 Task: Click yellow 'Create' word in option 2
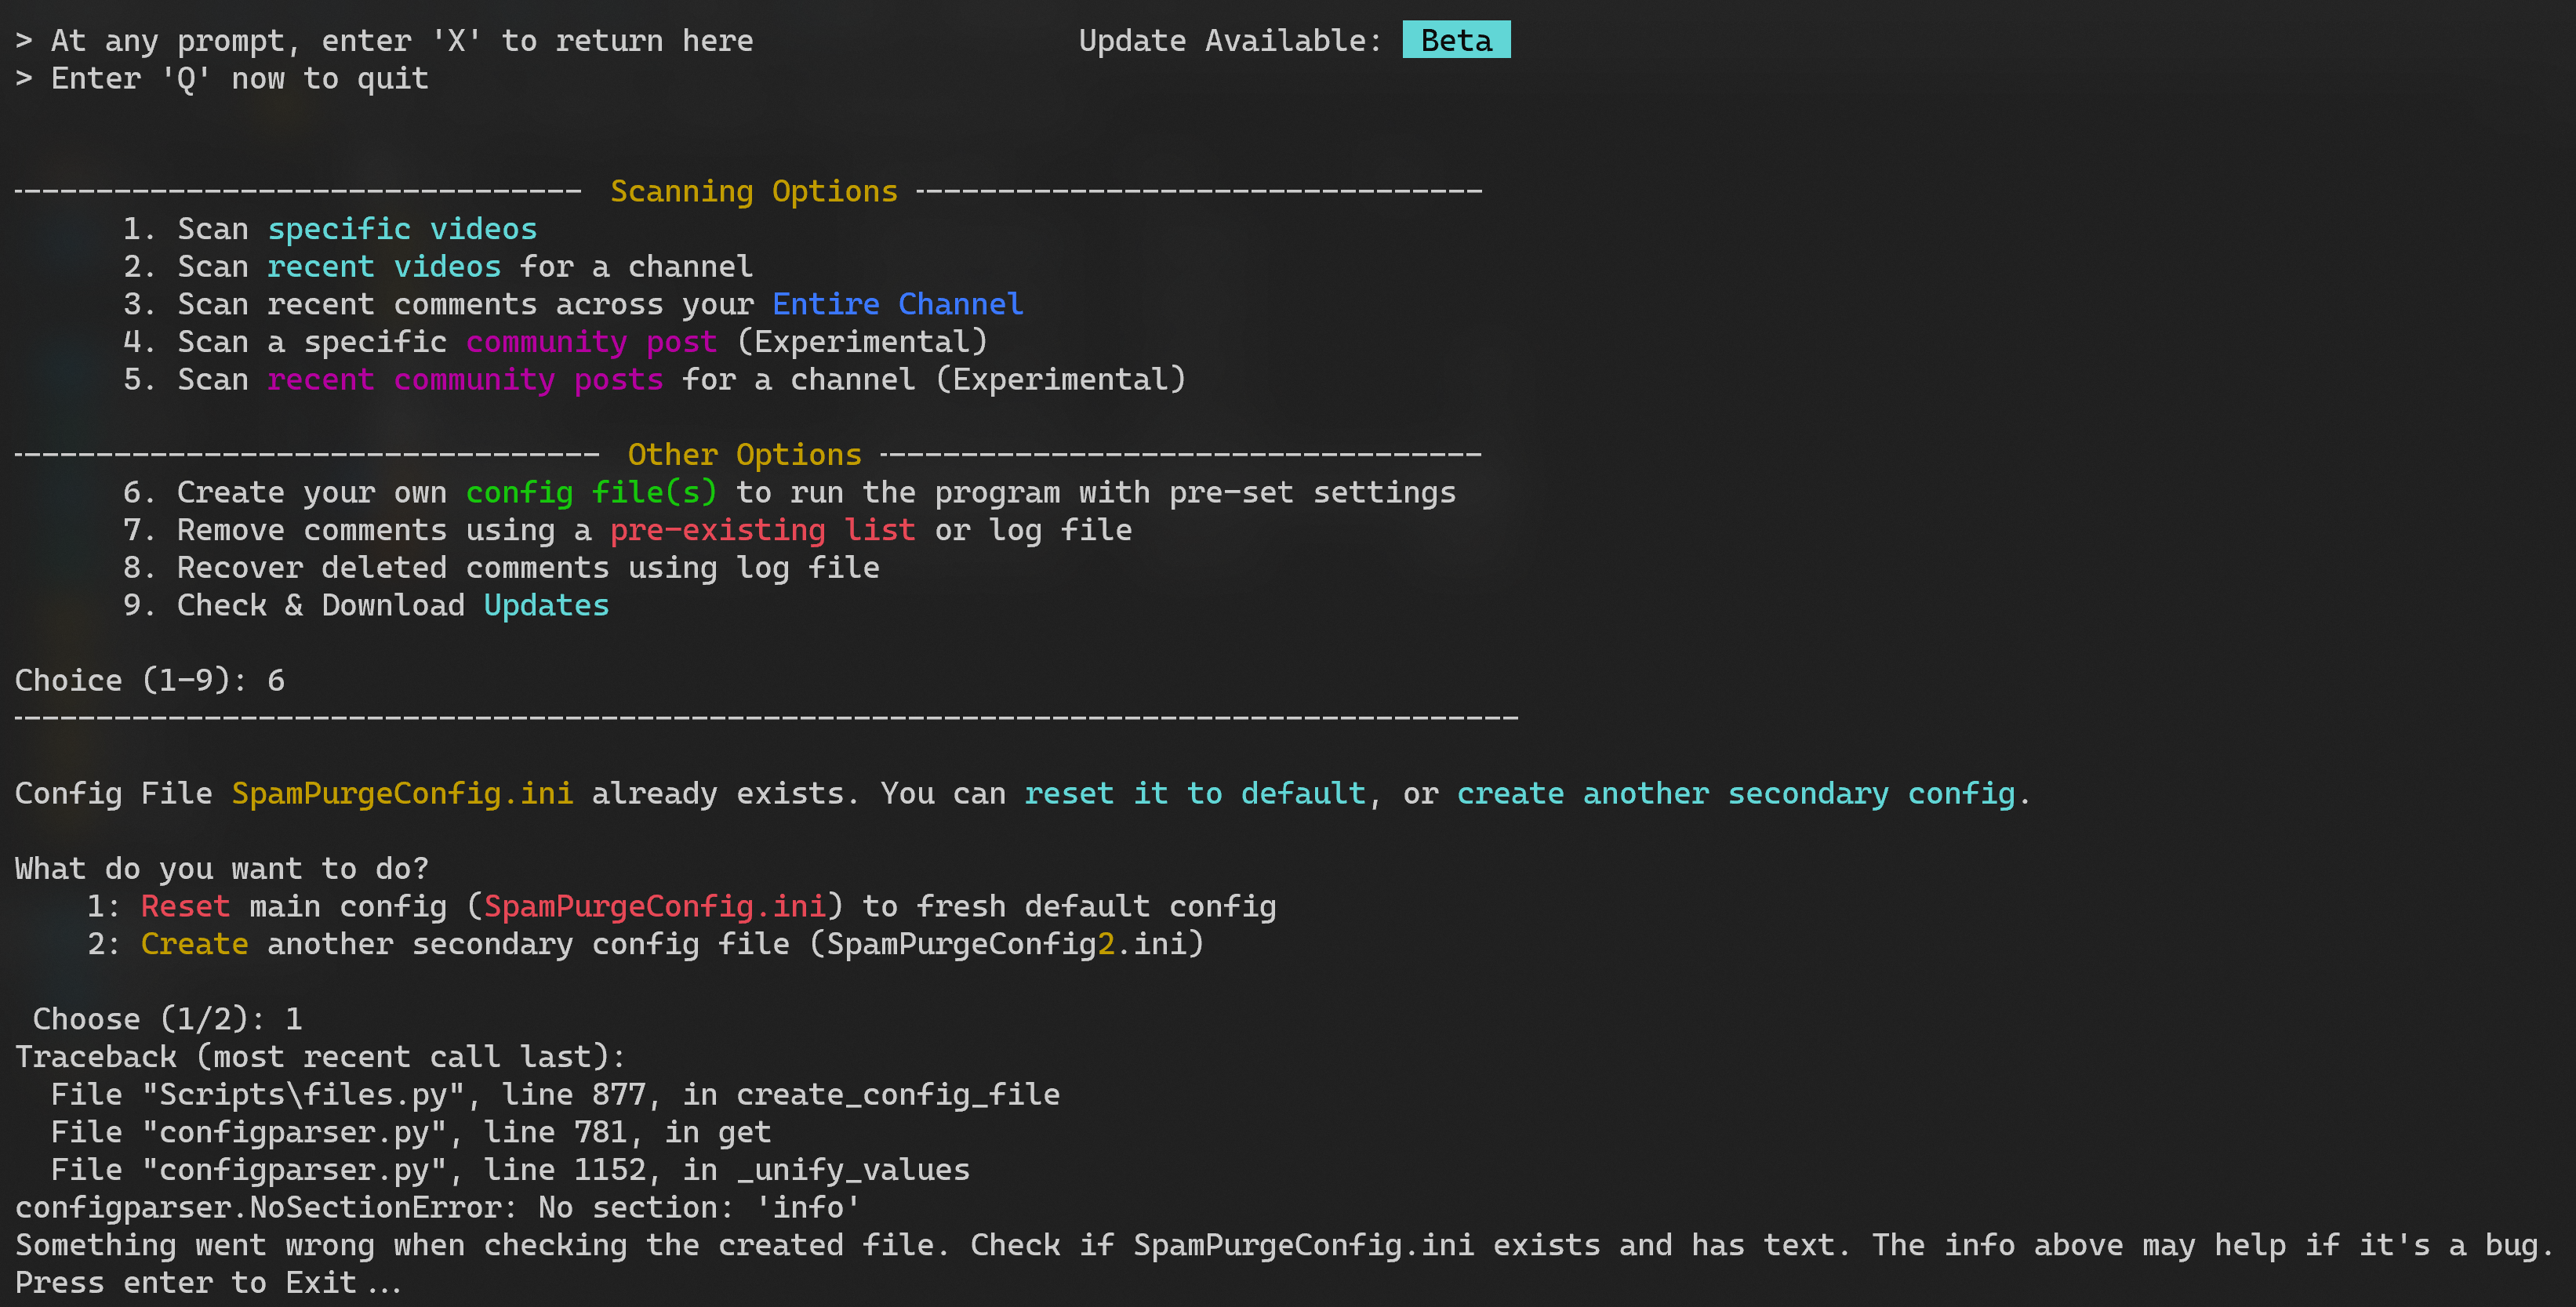(194, 945)
